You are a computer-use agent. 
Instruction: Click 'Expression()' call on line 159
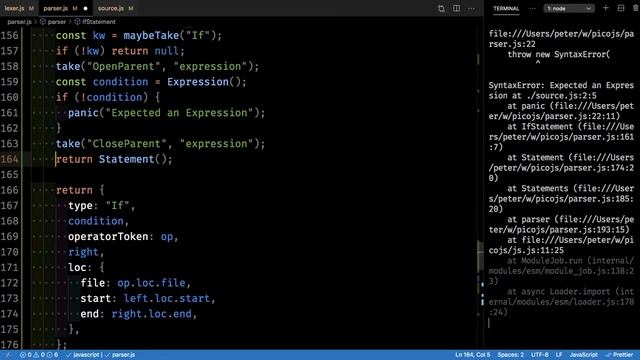204,82
